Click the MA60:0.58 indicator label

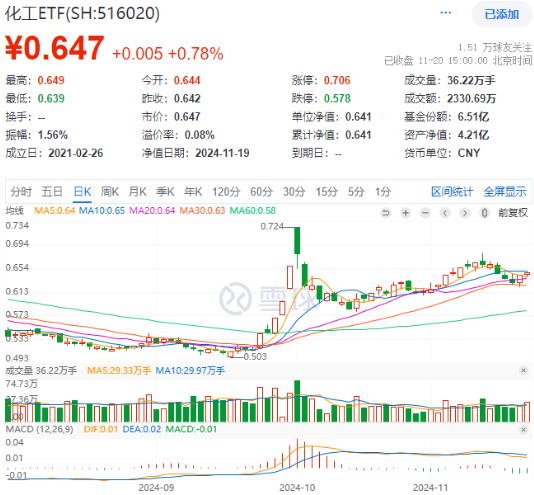click(x=252, y=211)
